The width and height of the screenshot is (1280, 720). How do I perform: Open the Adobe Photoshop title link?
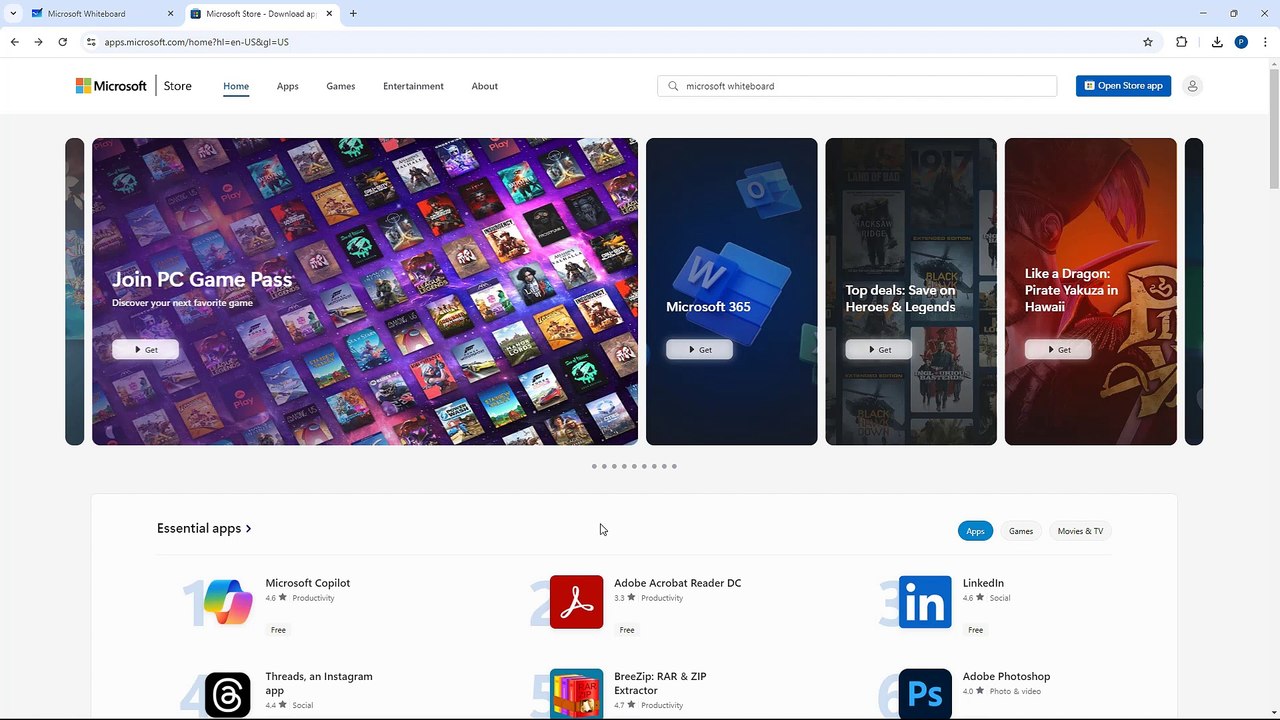pos(1006,677)
